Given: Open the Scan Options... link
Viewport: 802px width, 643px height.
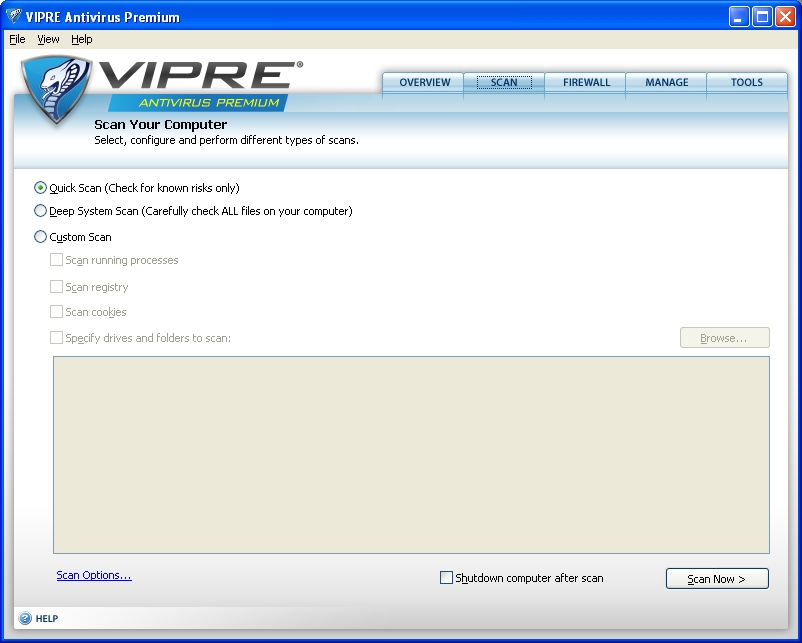Looking at the screenshot, I should tap(94, 575).
